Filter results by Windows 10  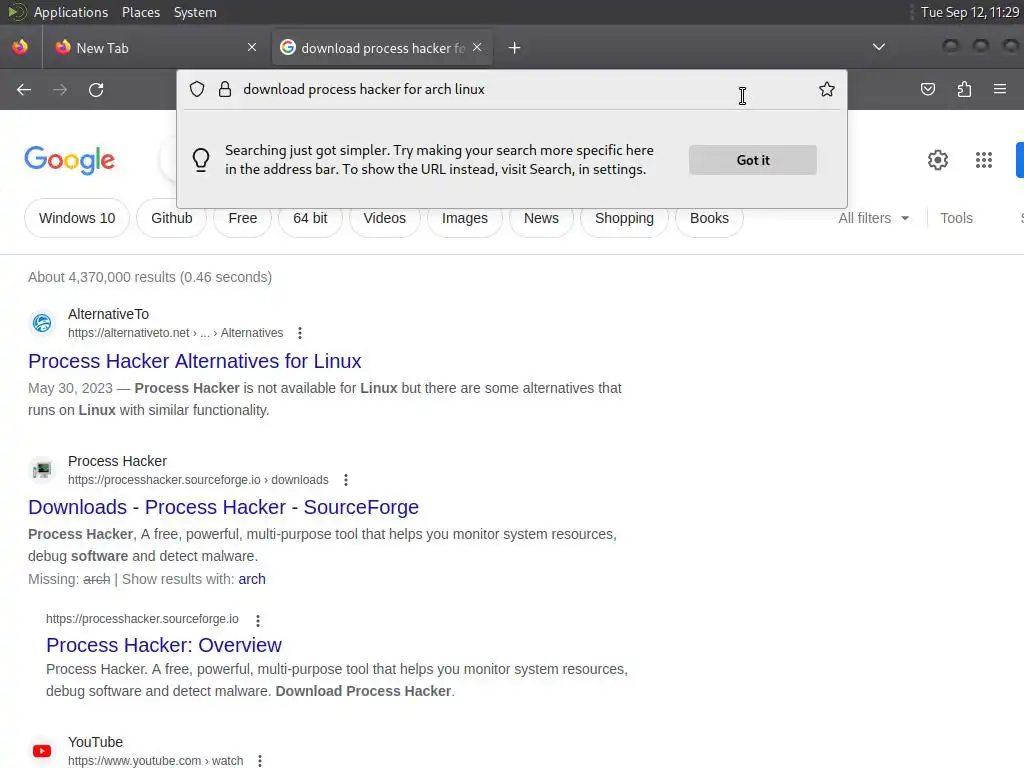point(77,218)
